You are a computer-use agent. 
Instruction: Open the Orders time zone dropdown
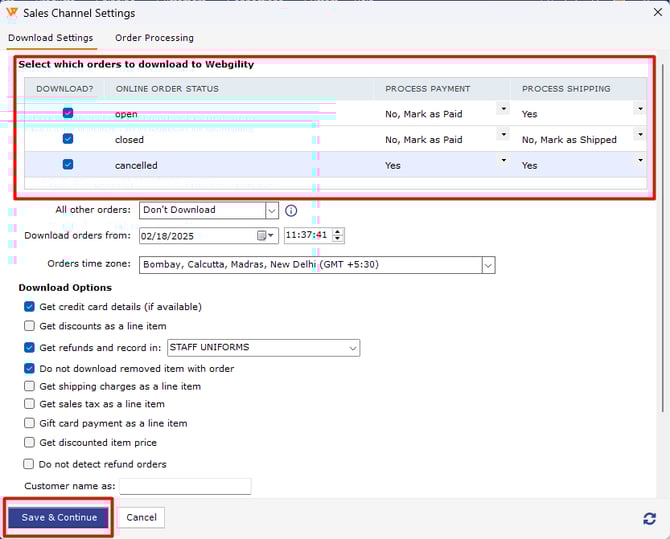point(488,265)
